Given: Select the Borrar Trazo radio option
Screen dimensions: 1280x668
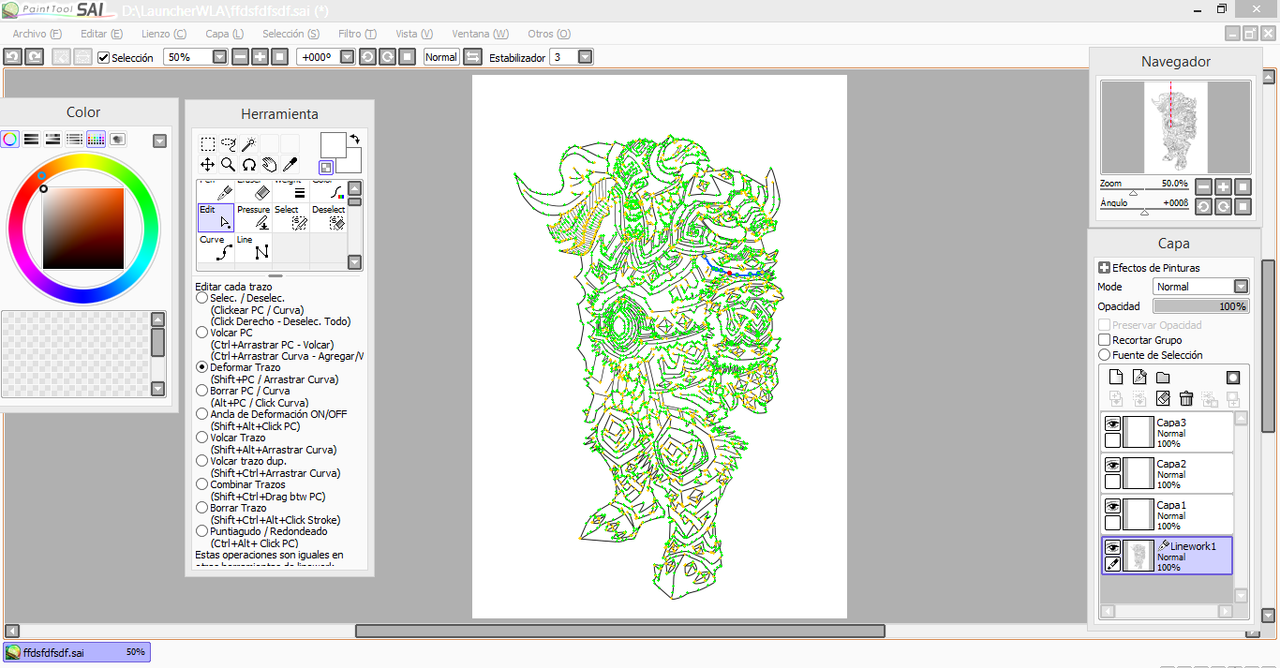Looking at the screenshot, I should coord(202,508).
